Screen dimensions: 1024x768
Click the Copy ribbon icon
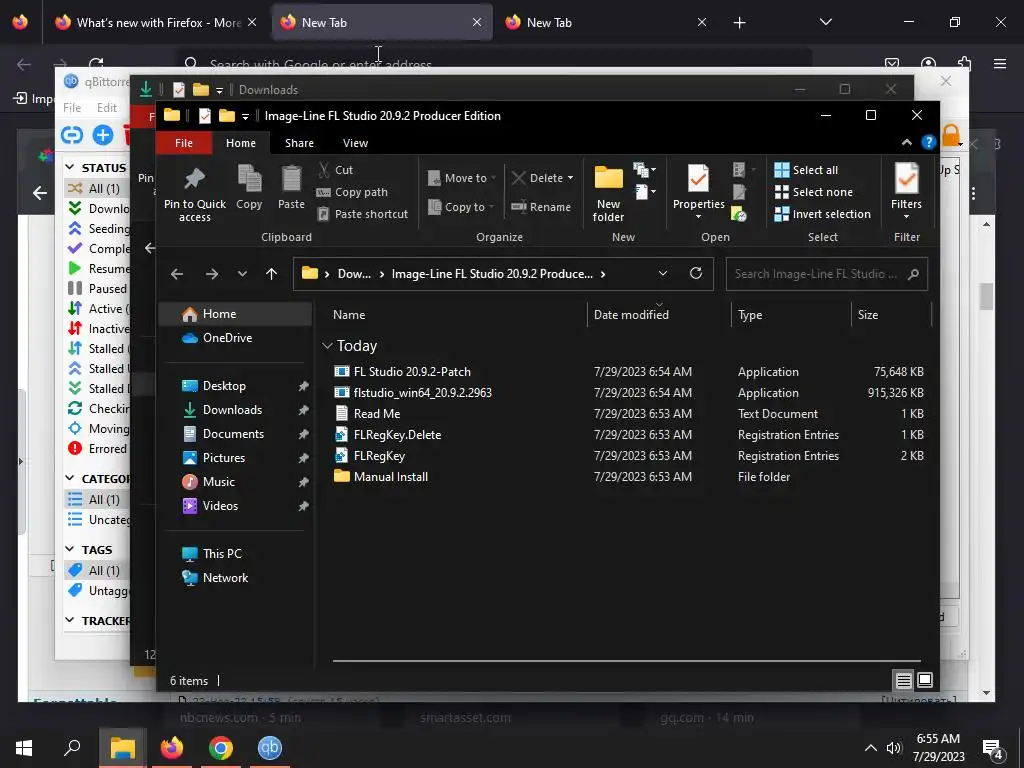click(x=249, y=188)
